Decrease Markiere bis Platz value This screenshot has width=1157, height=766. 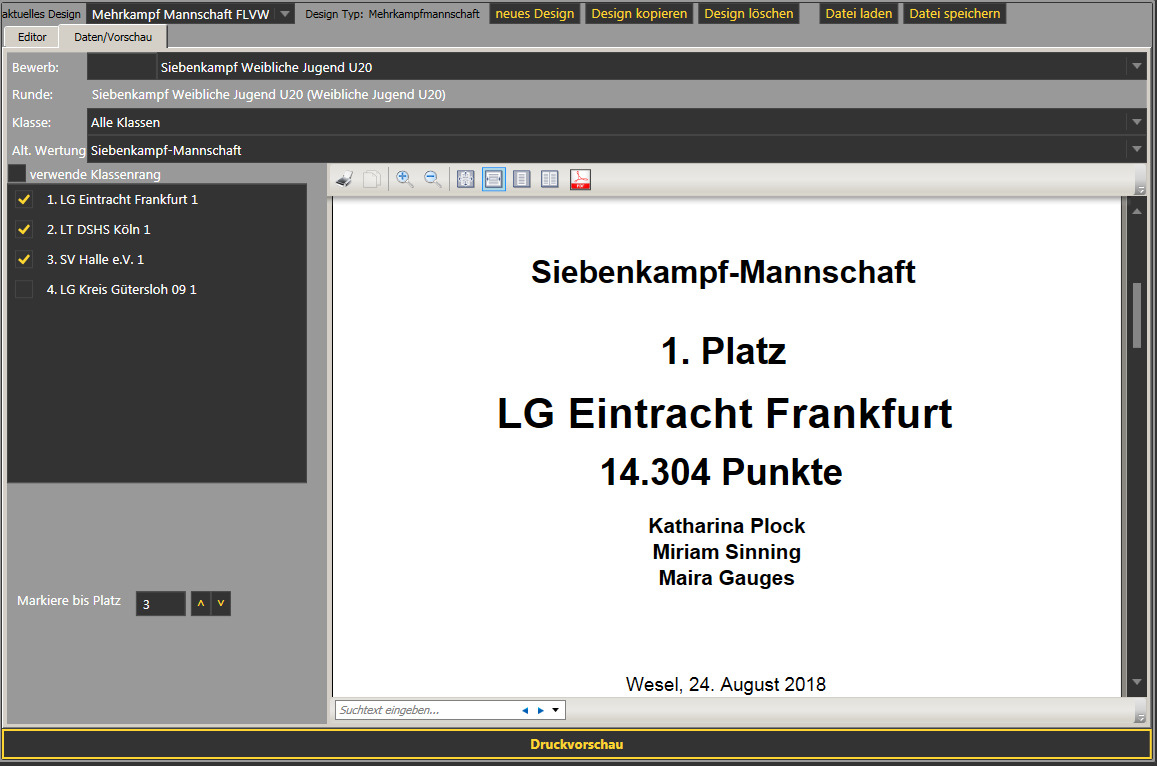coord(221,604)
